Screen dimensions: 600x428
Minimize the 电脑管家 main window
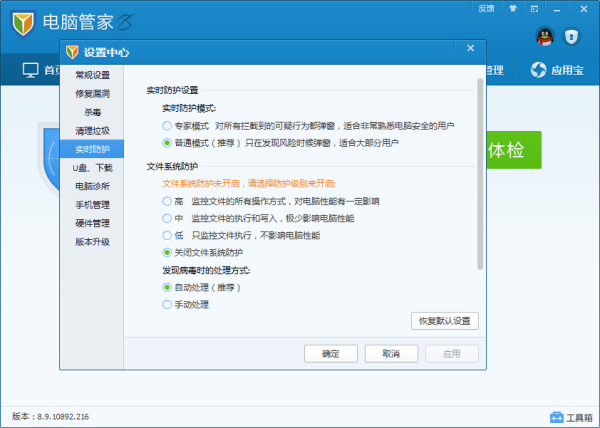coord(557,9)
